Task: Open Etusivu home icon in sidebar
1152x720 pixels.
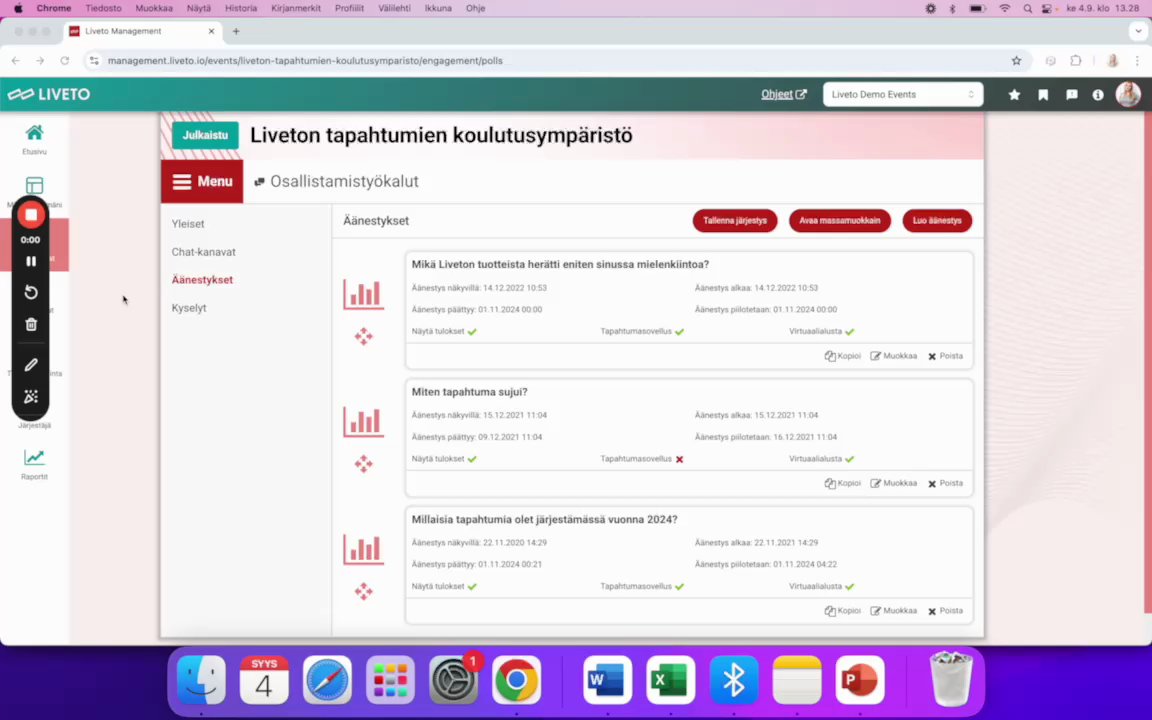Action: [x=34, y=133]
